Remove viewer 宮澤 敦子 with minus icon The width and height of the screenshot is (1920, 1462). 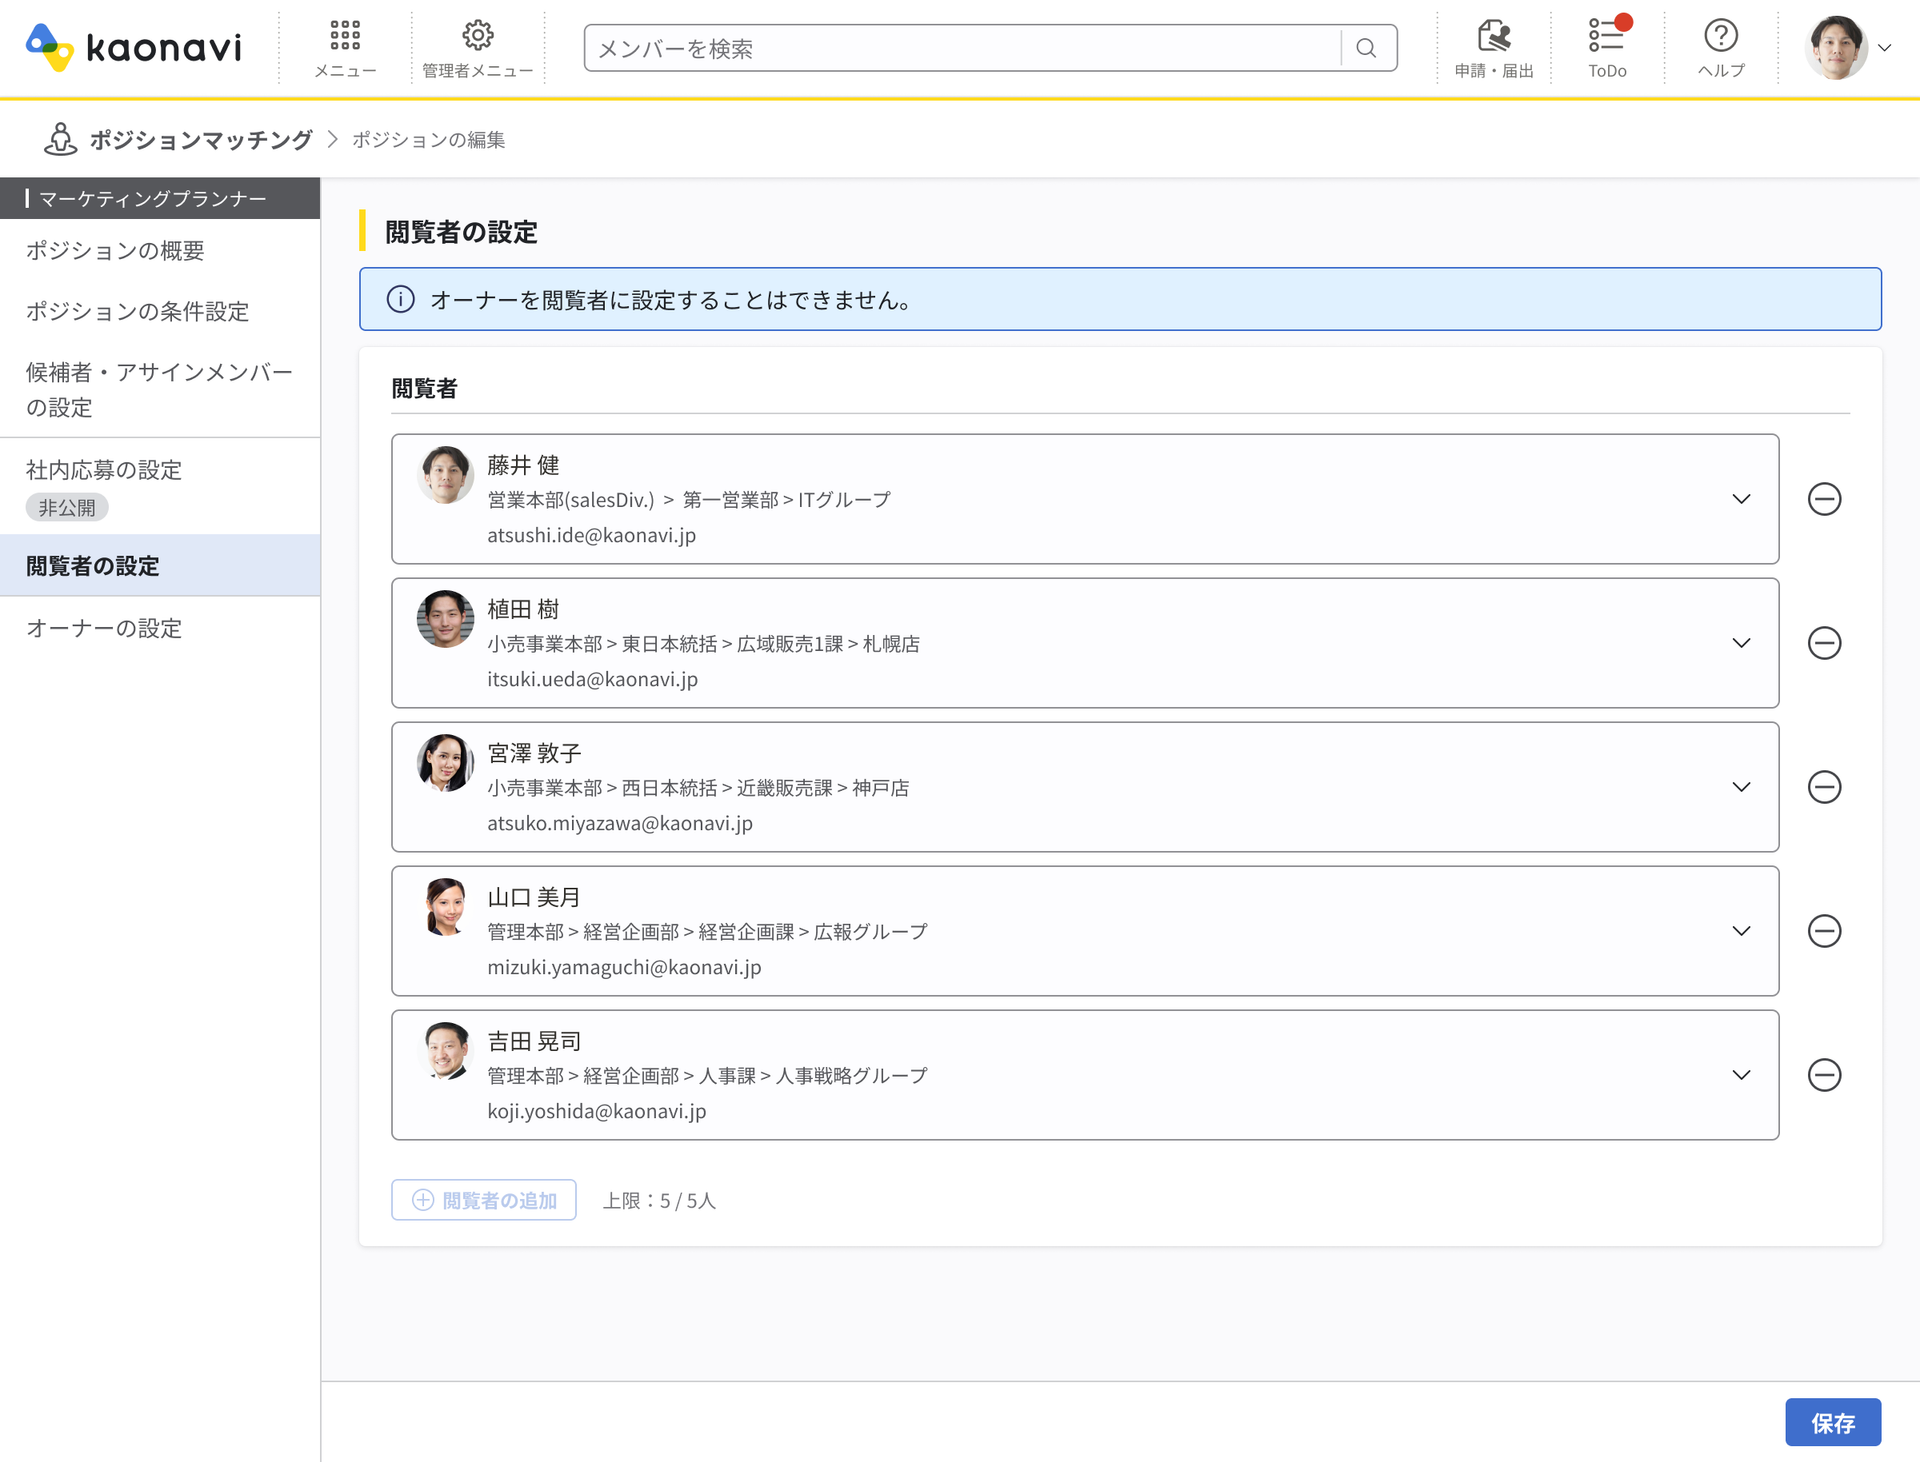[x=1824, y=787]
